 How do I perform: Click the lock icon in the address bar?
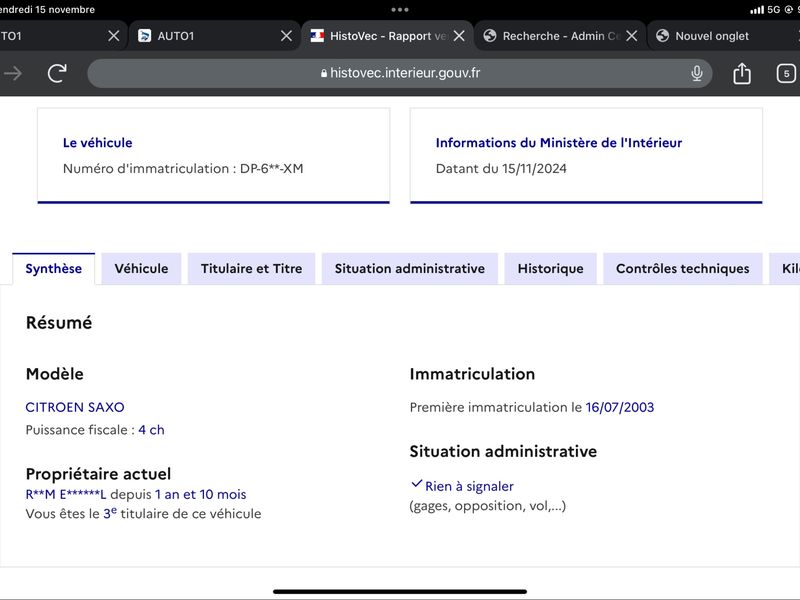tap(323, 73)
